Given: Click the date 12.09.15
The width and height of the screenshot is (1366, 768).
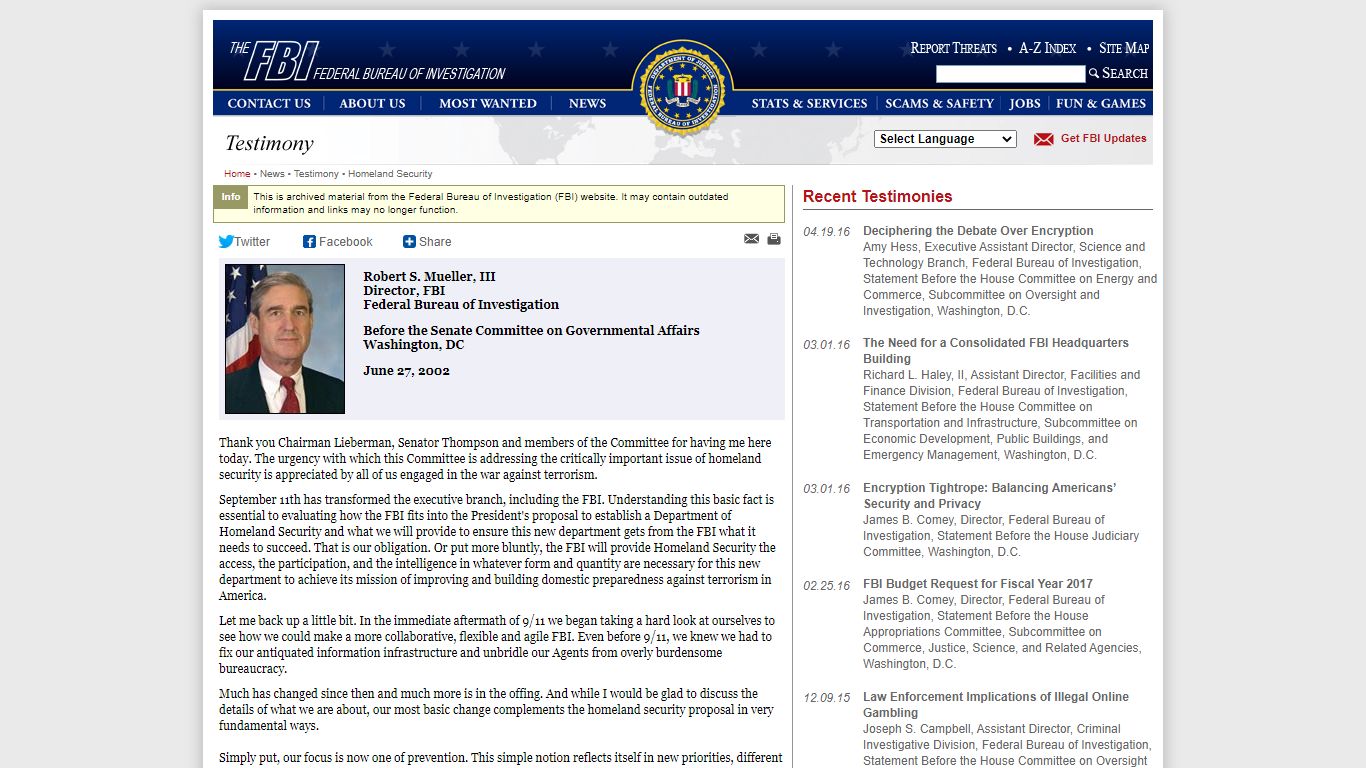Looking at the screenshot, I should tap(826, 698).
